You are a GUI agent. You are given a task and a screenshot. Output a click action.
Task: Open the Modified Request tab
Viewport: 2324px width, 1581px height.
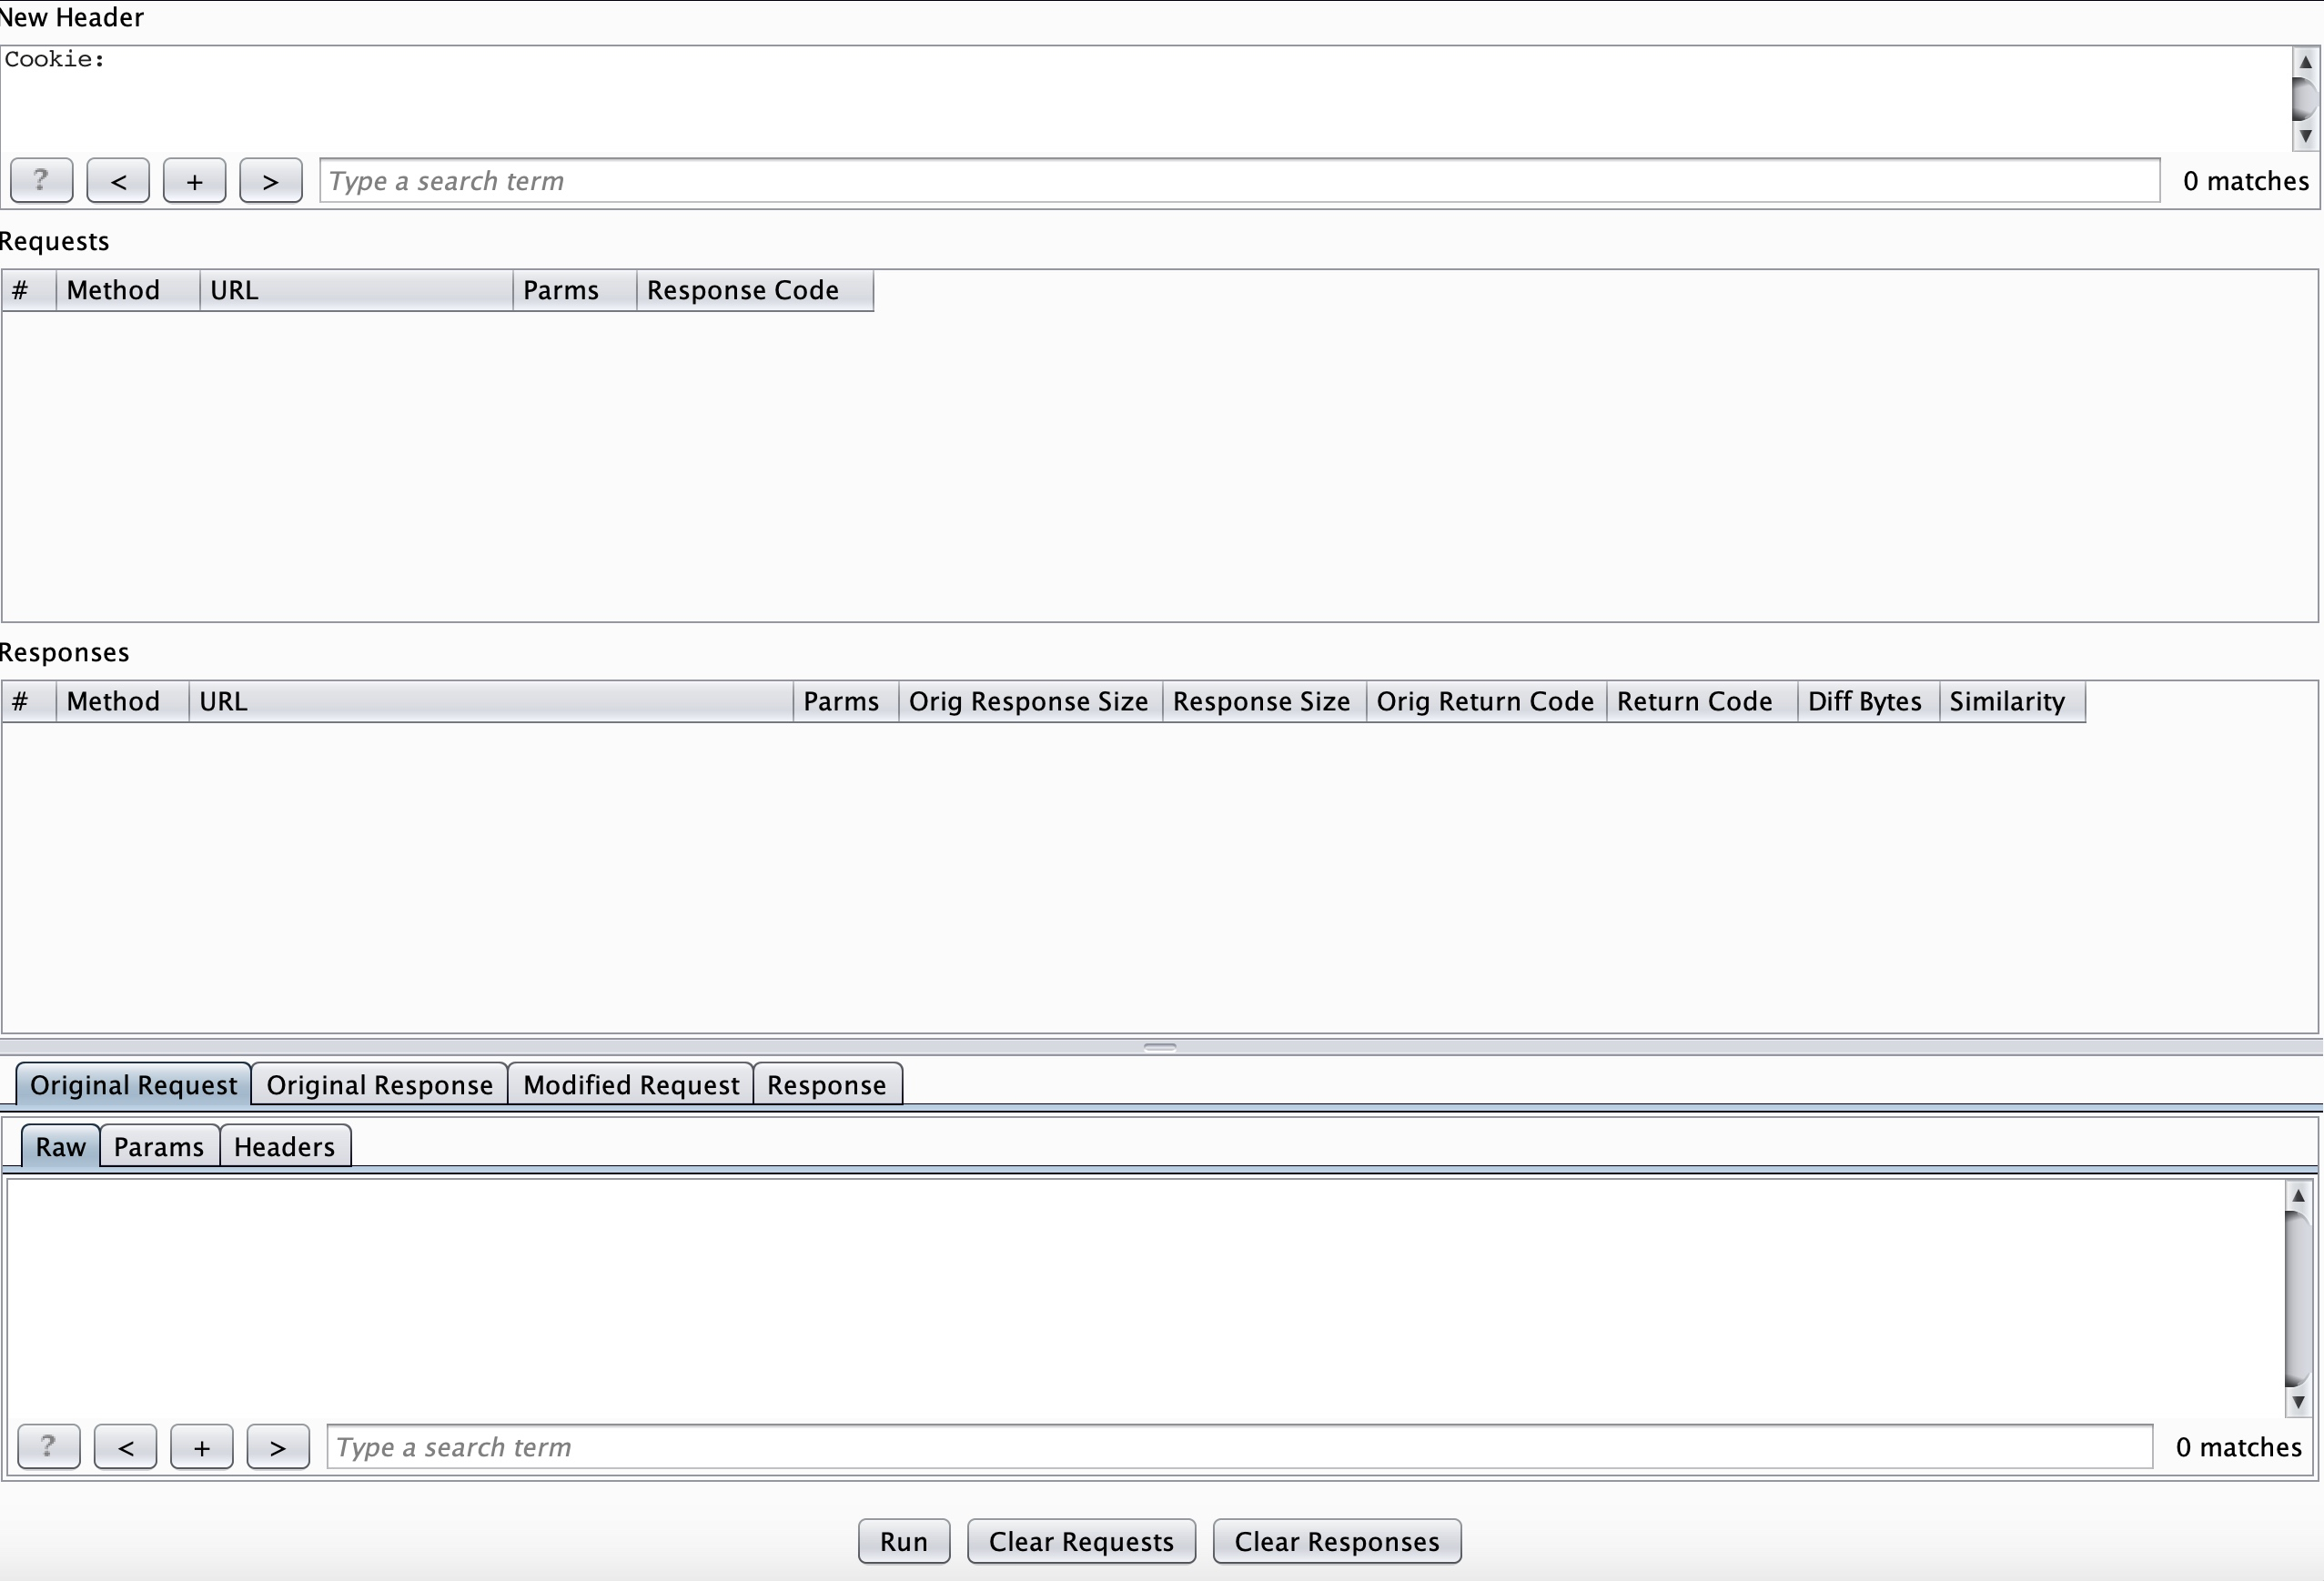click(x=630, y=1084)
